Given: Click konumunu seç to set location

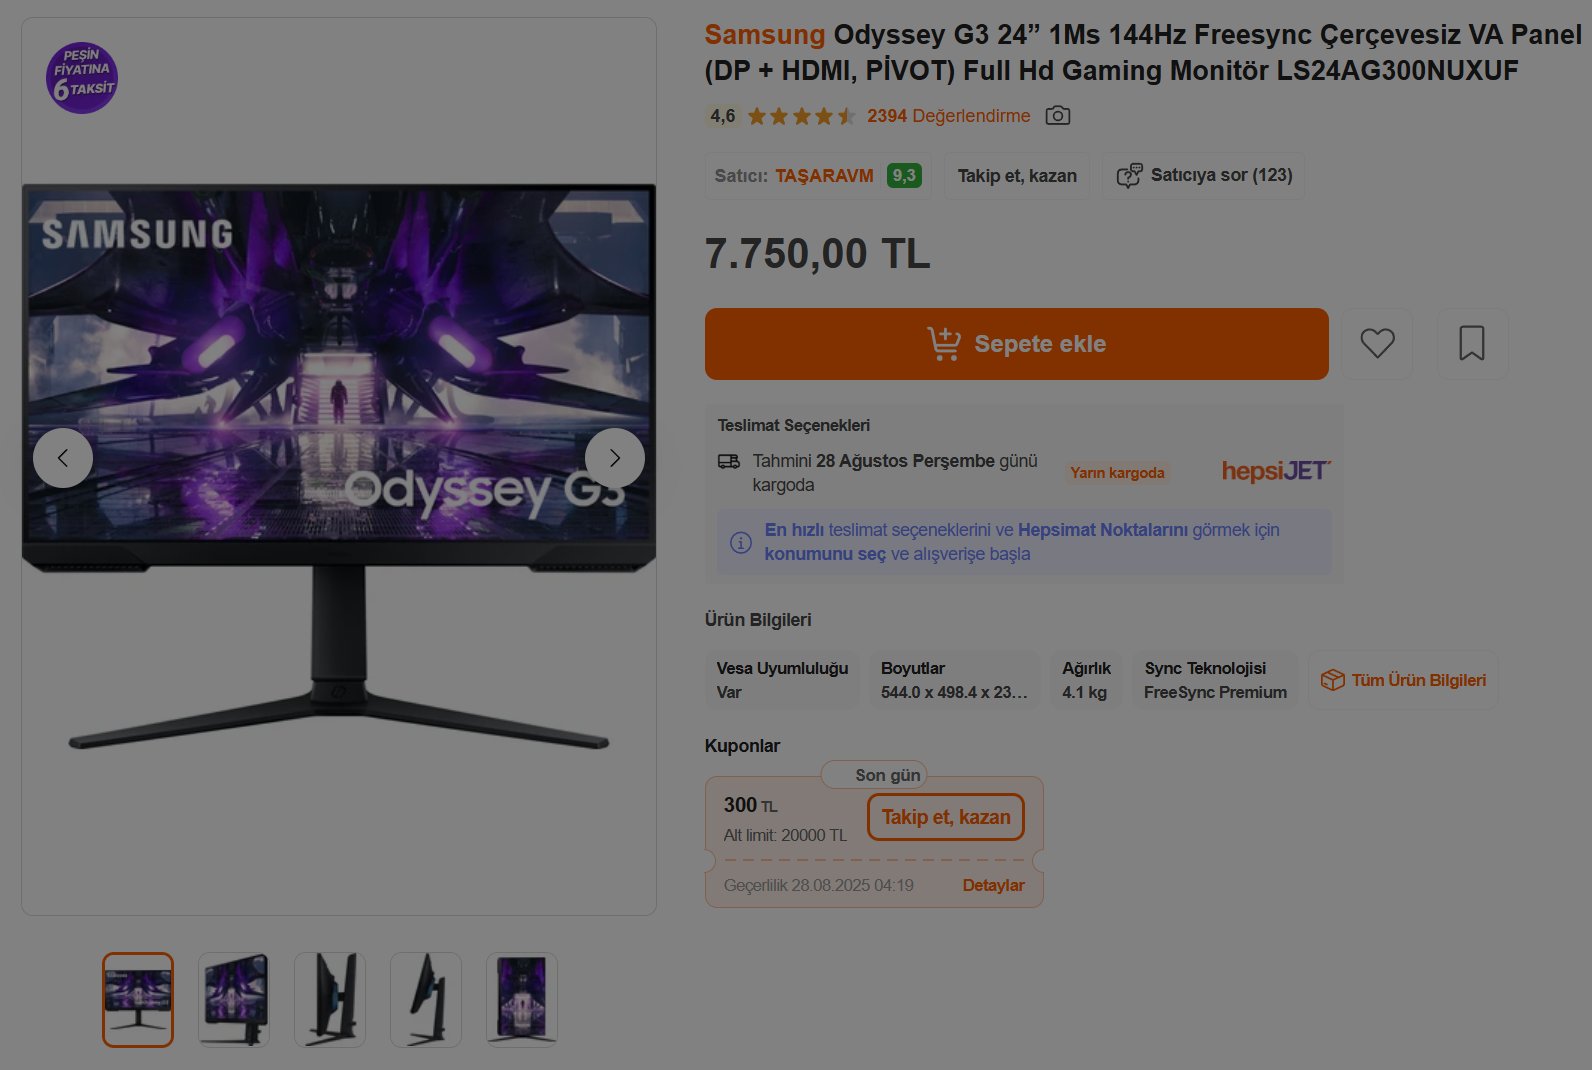Looking at the screenshot, I should [x=825, y=554].
